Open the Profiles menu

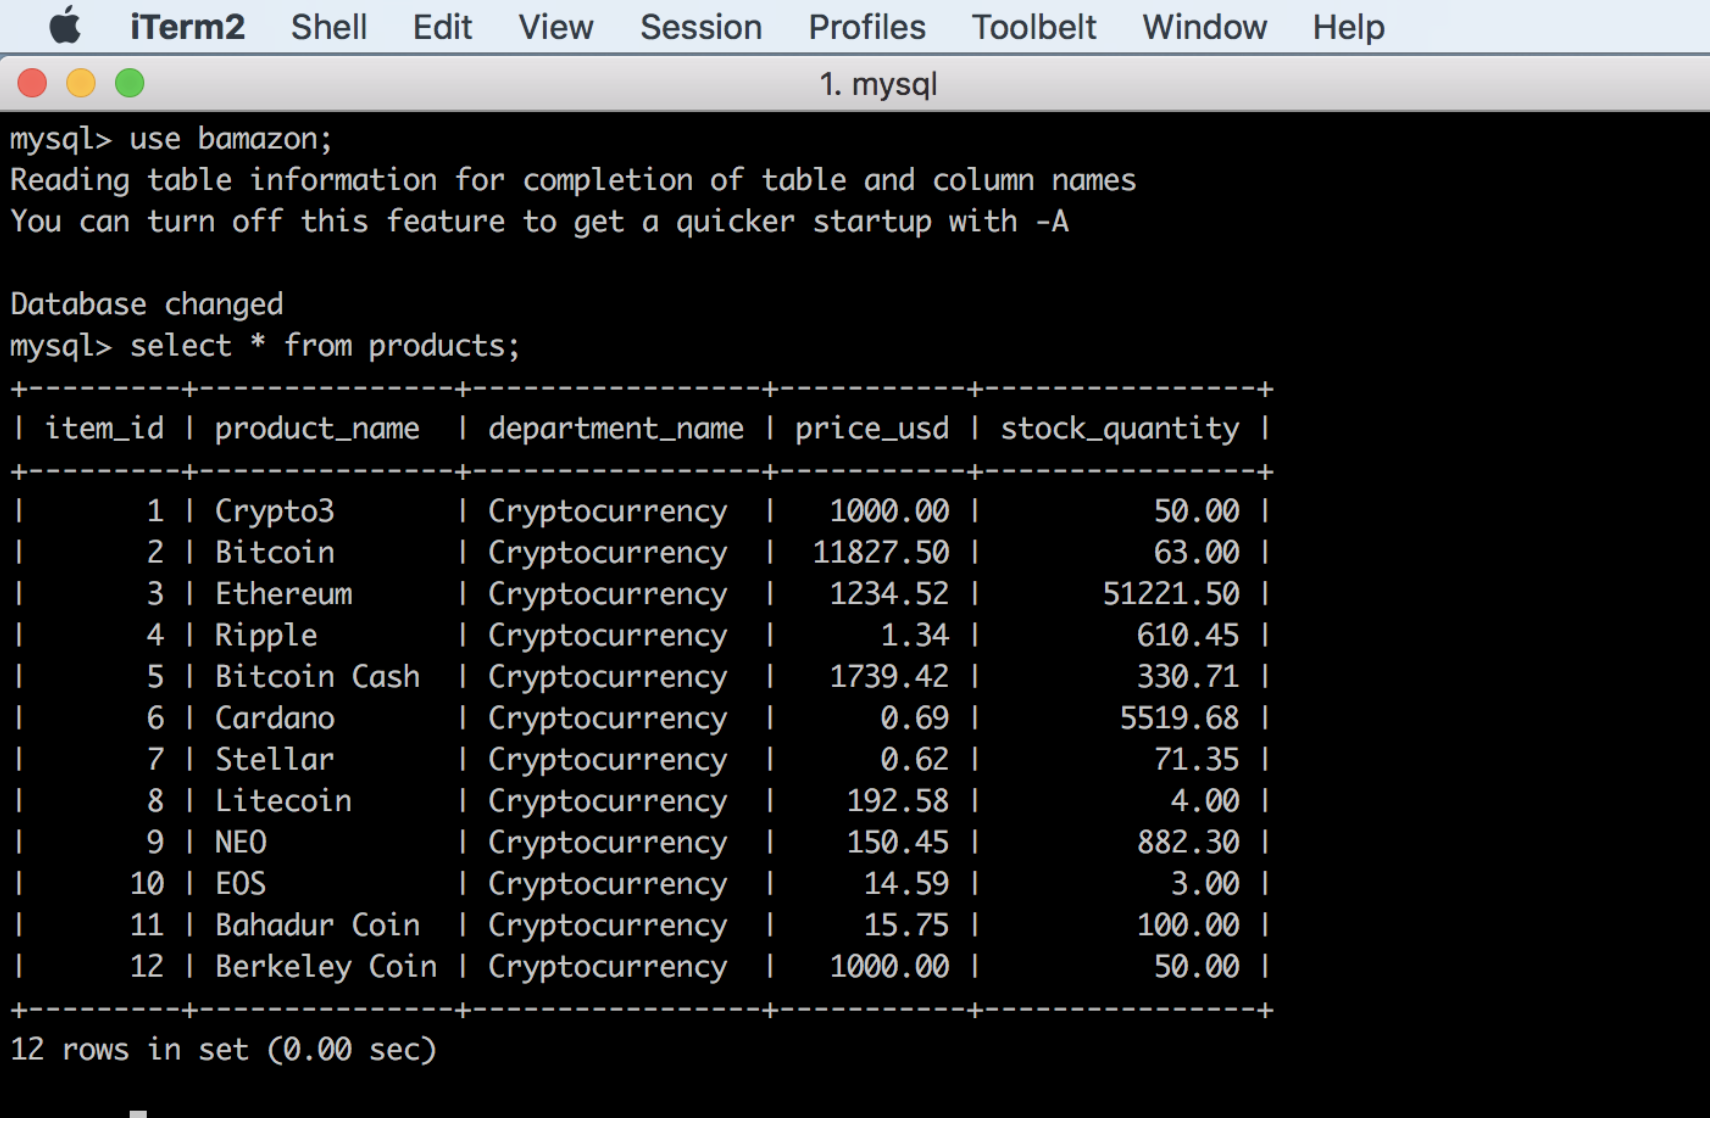point(867,27)
